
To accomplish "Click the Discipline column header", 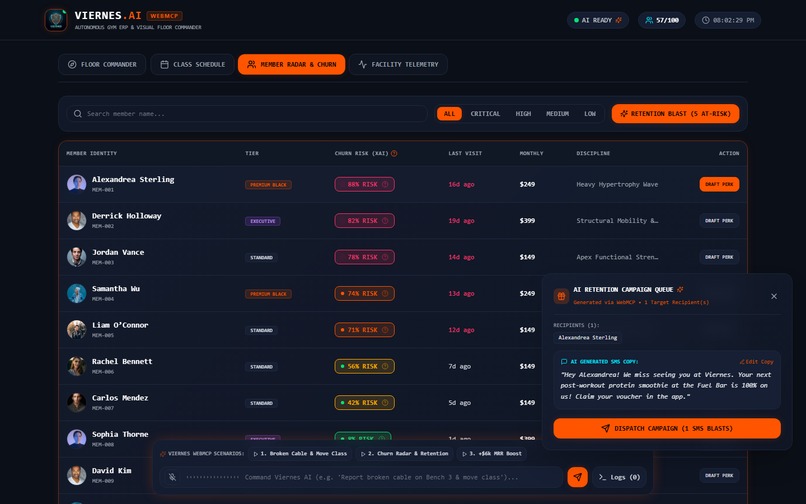I will [593, 153].
